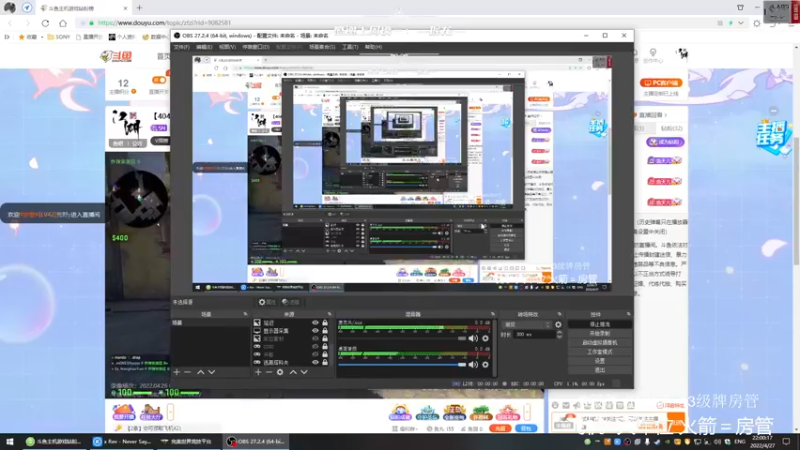Increase transition duration with stepper arrows
800x450 pixels.
(559, 333)
